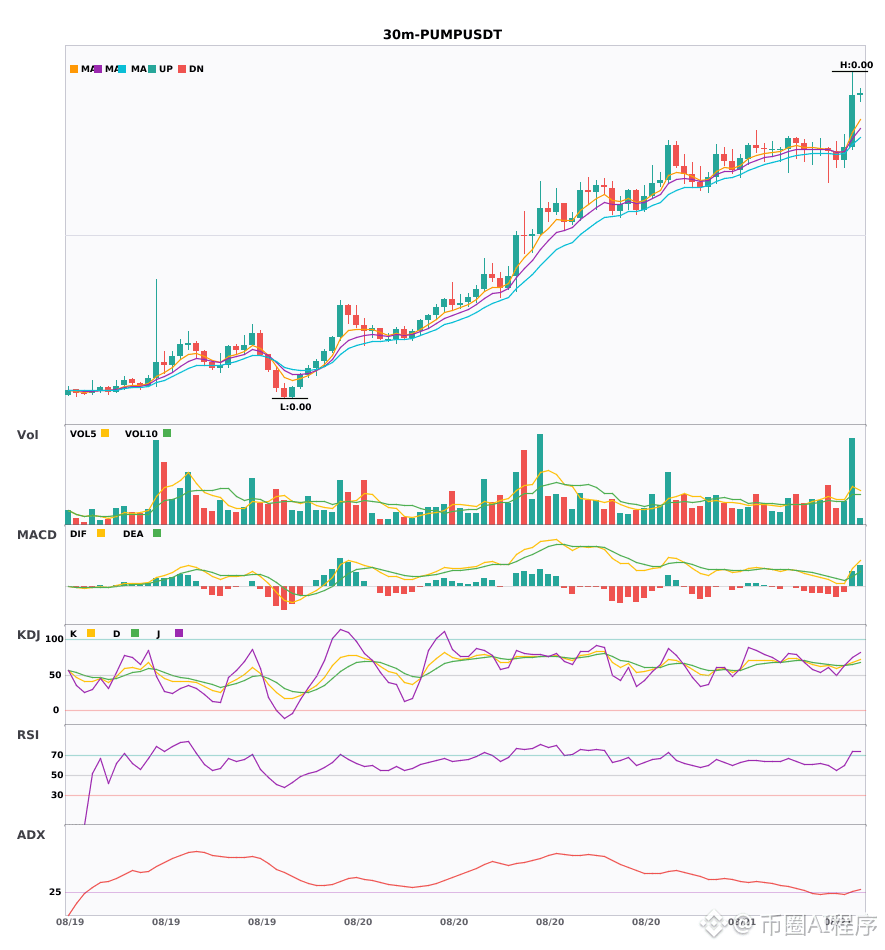Select the Vol panel label
This screenshot has height=950, width=885.
pos(27,435)
